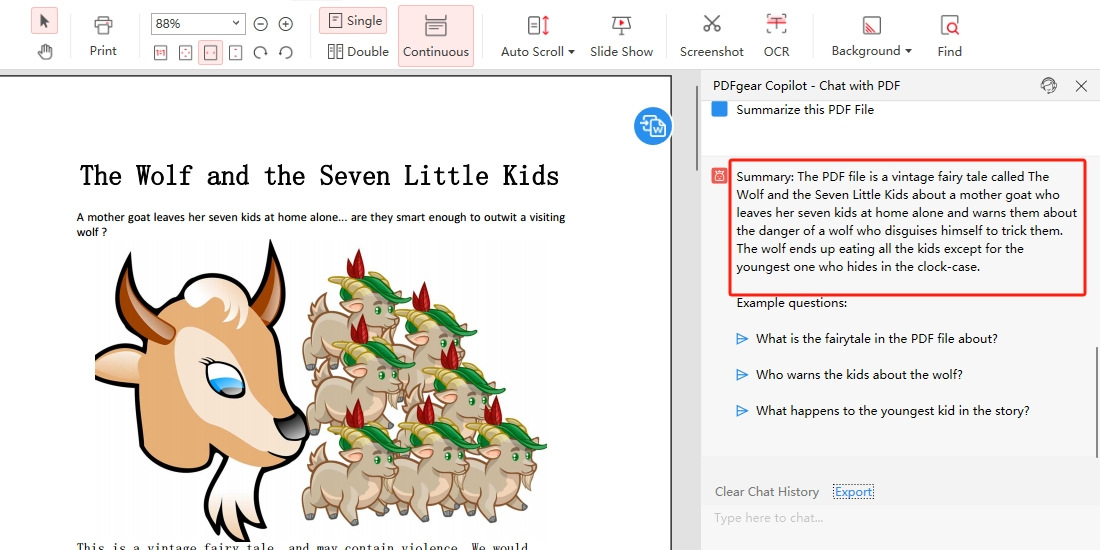The image size is (1100, 550).
Task: Click the convert to Word floating button
Action: (653, 126)
